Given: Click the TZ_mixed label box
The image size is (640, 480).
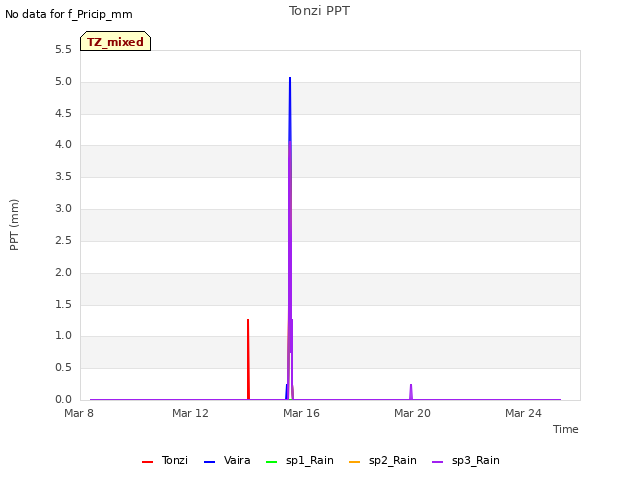Looking at the screenshot, I should pos(116,41).
